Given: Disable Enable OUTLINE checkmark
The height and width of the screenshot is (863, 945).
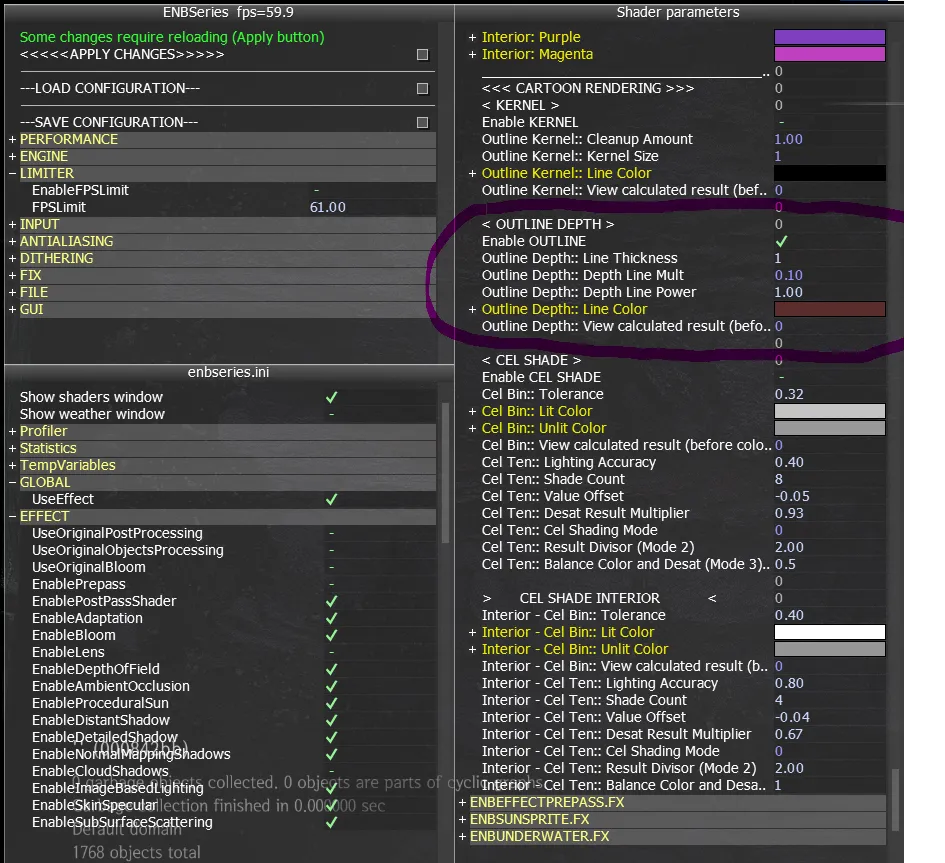Looking at the screenshot, I should click(x=782, y=241).
